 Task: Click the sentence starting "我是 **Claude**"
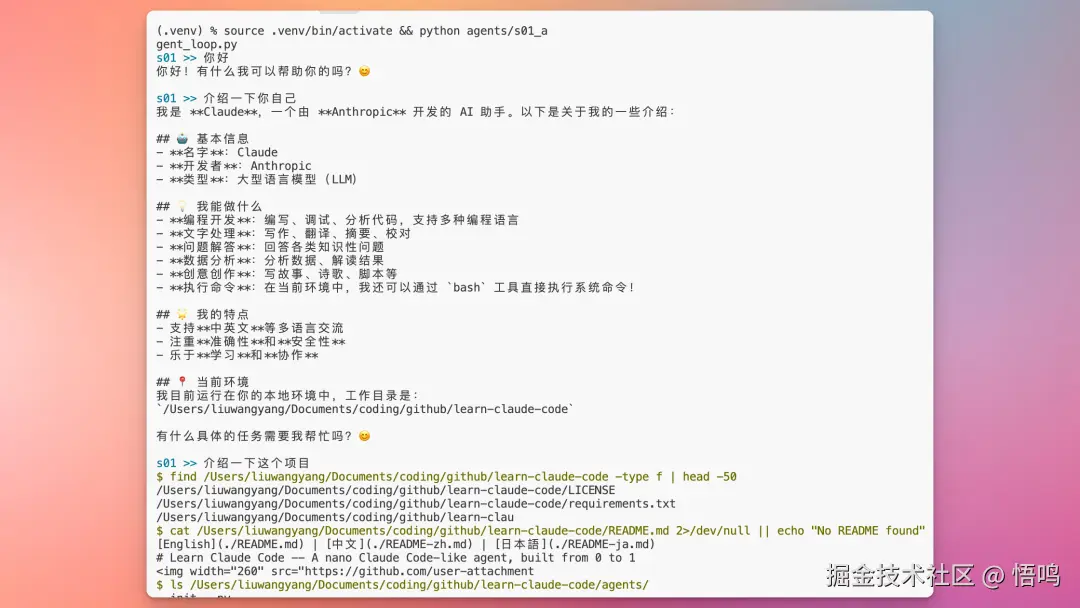click(x=415, y=112)
